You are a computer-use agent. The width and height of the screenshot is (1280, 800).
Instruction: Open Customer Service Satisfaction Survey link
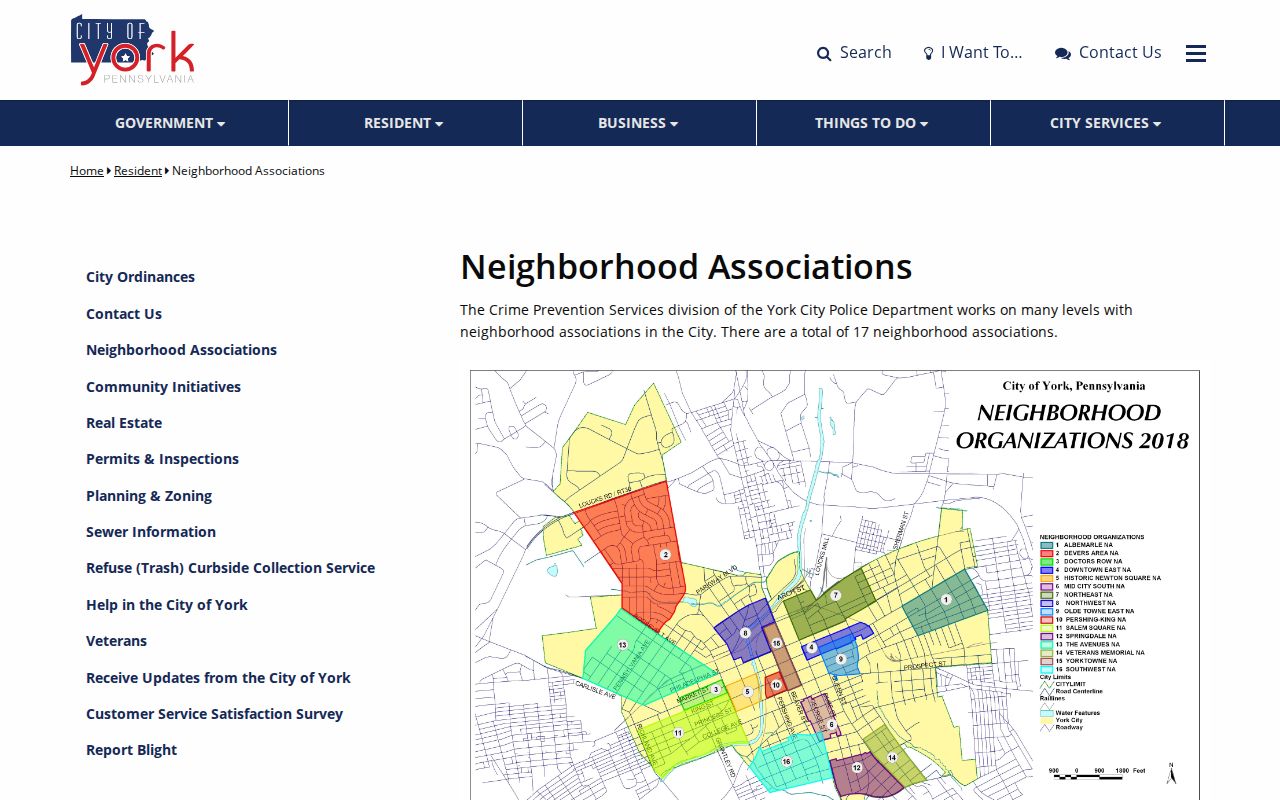click(214, 714)
